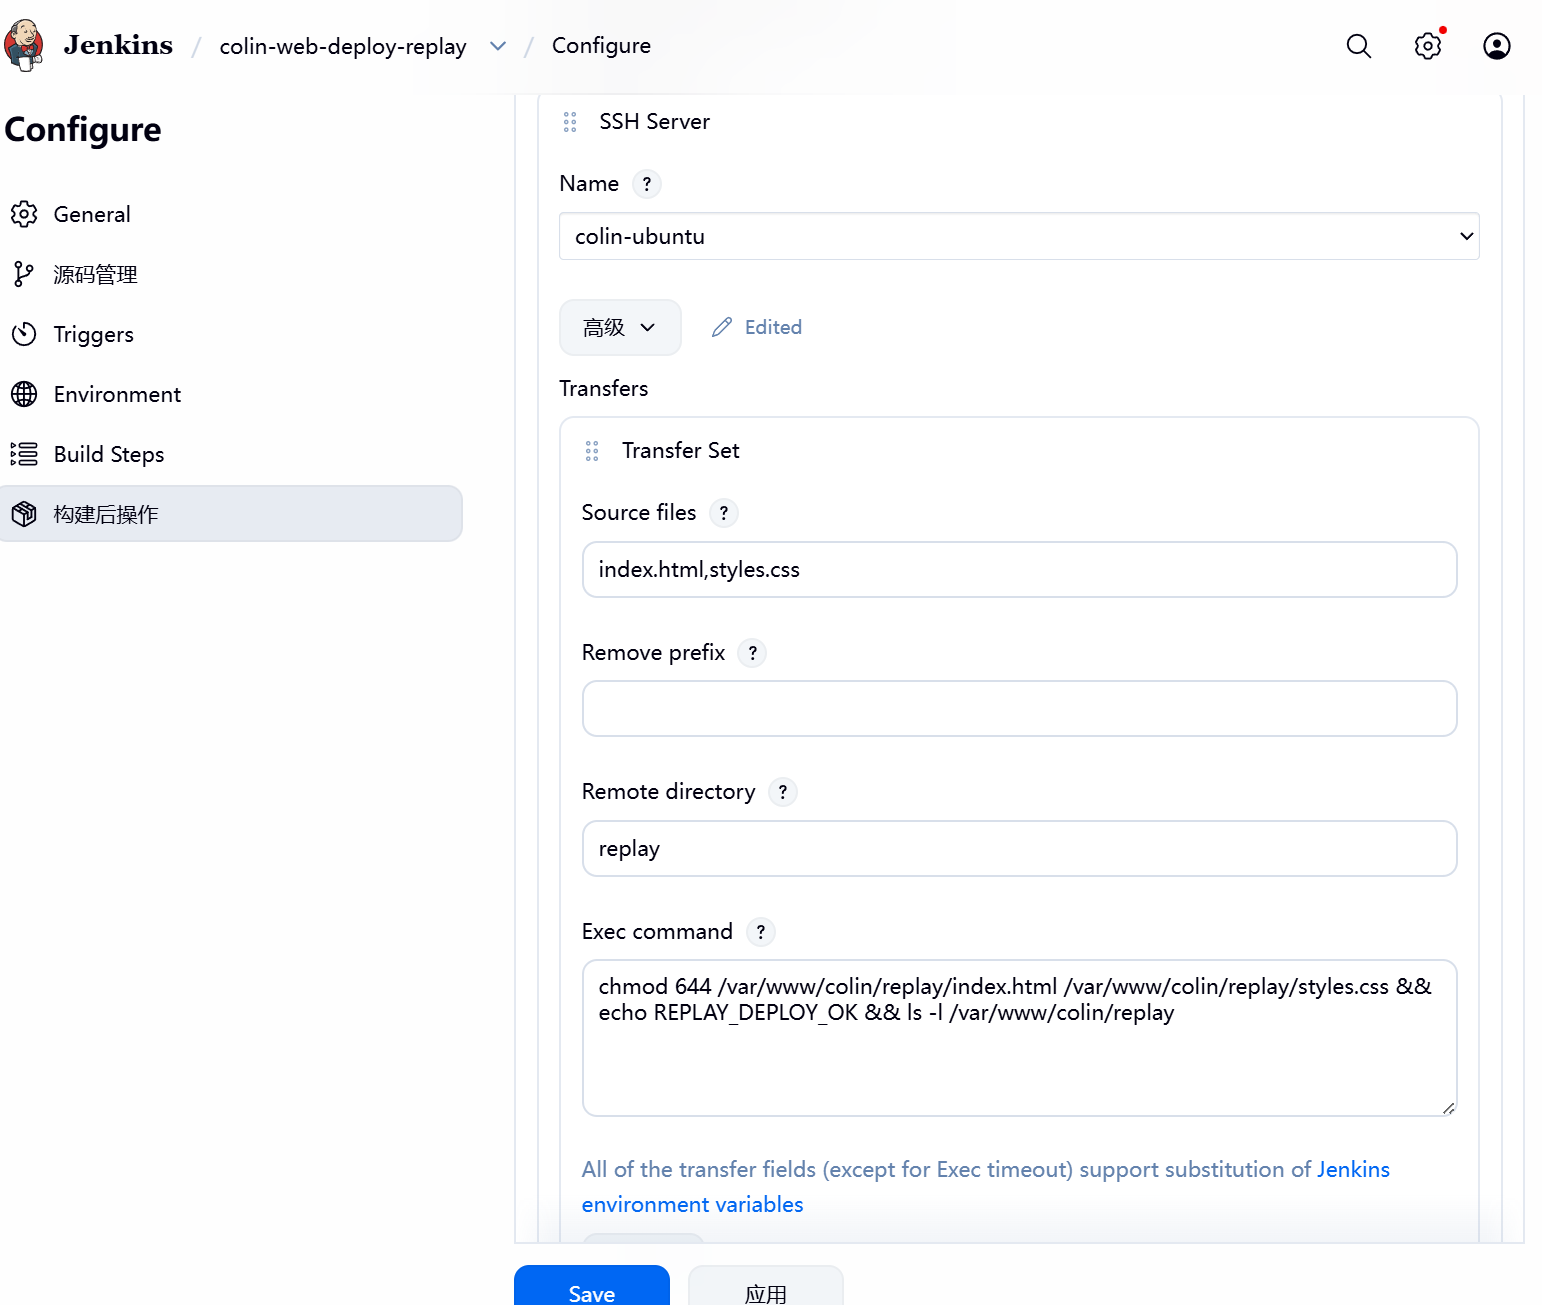This screenshot has width=1542, height=1305.
Task: Open the colin-ubuntu server name dropdown
Action: coord(1019,236)
